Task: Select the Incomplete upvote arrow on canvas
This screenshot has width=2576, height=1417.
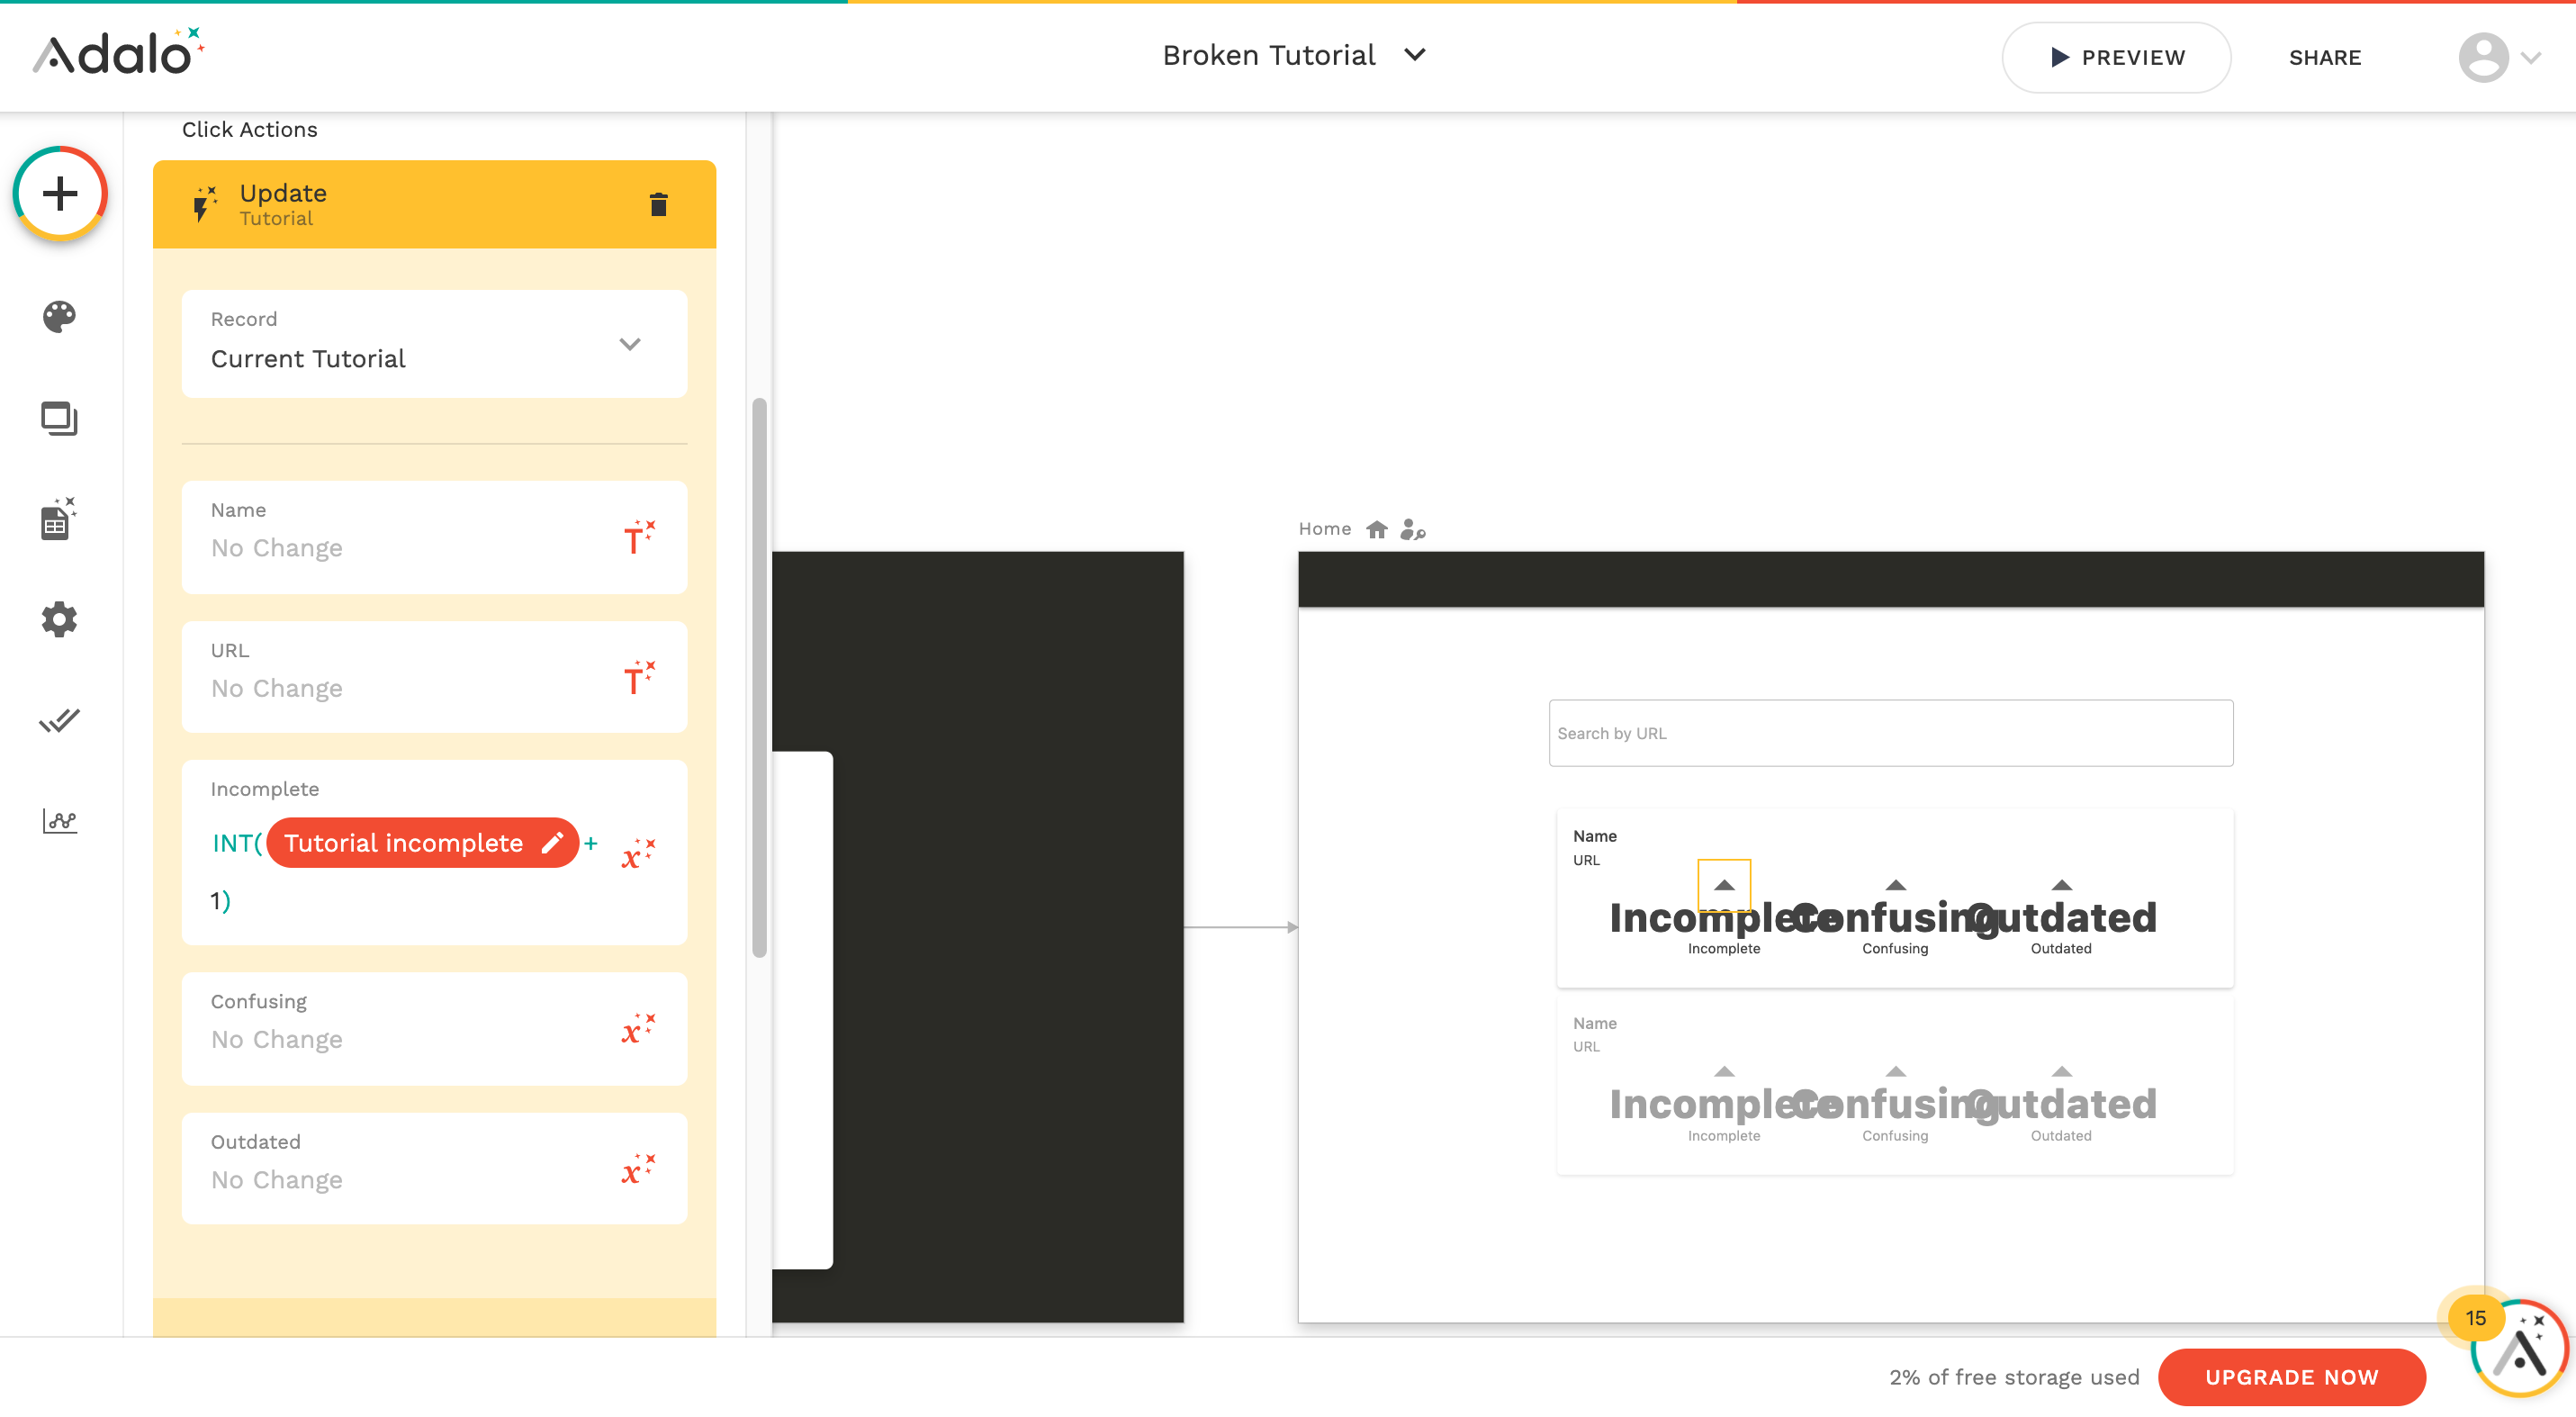Action: click(1723, 885)
